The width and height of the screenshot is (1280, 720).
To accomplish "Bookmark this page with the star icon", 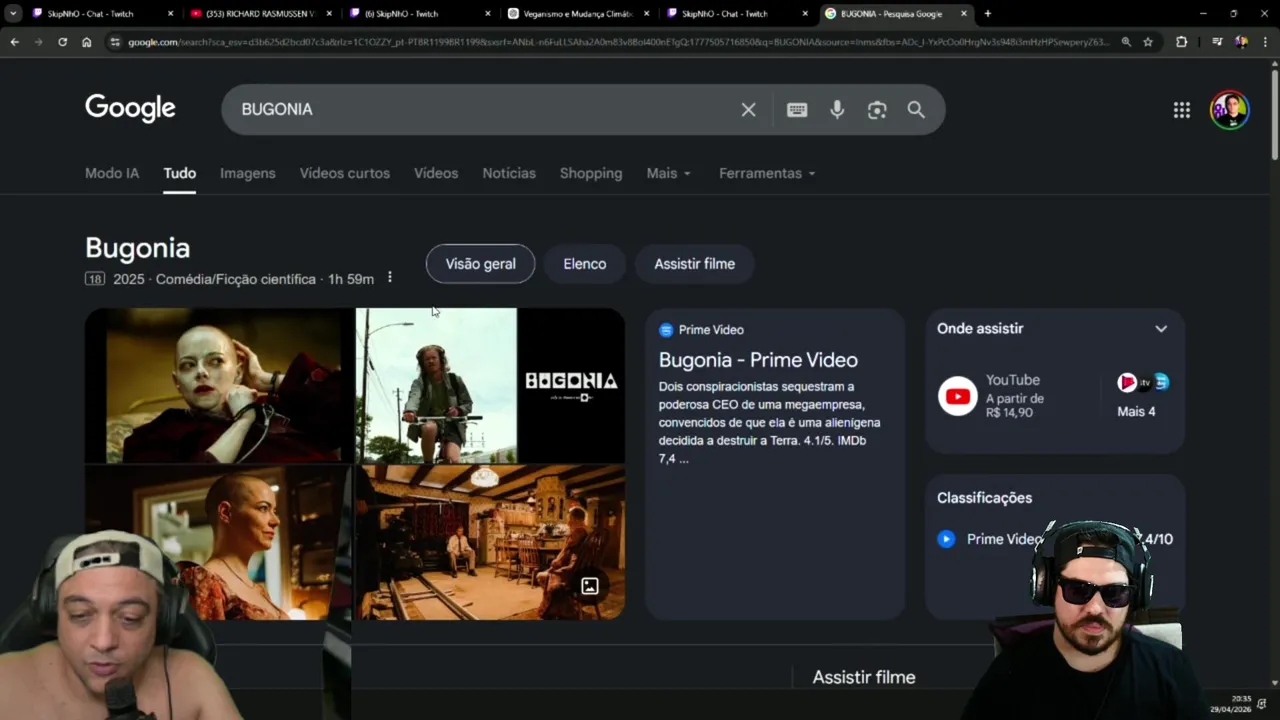I will coord(1148,42).
